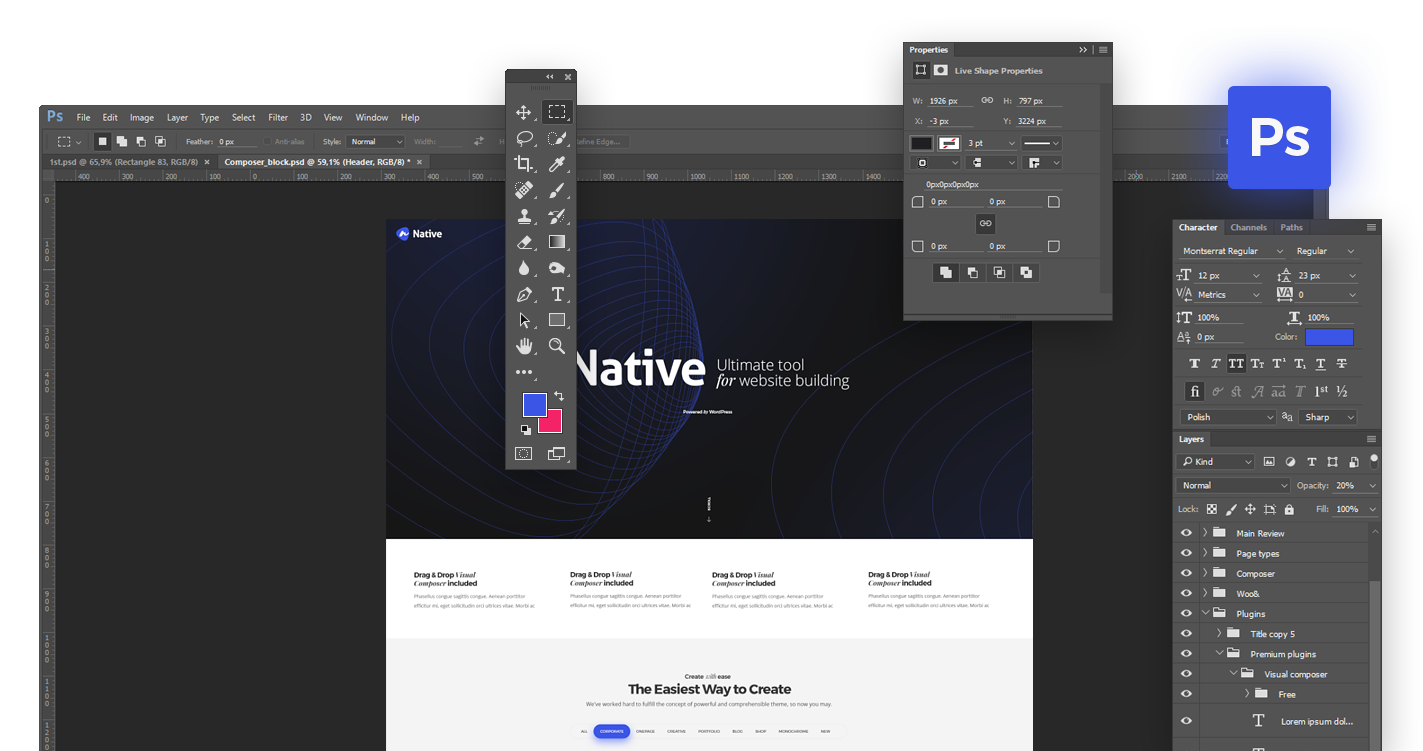1423x751 pixels.
Task: Toggle the corner radius link button
Action: pyautogui.click(x=985, y=224)
